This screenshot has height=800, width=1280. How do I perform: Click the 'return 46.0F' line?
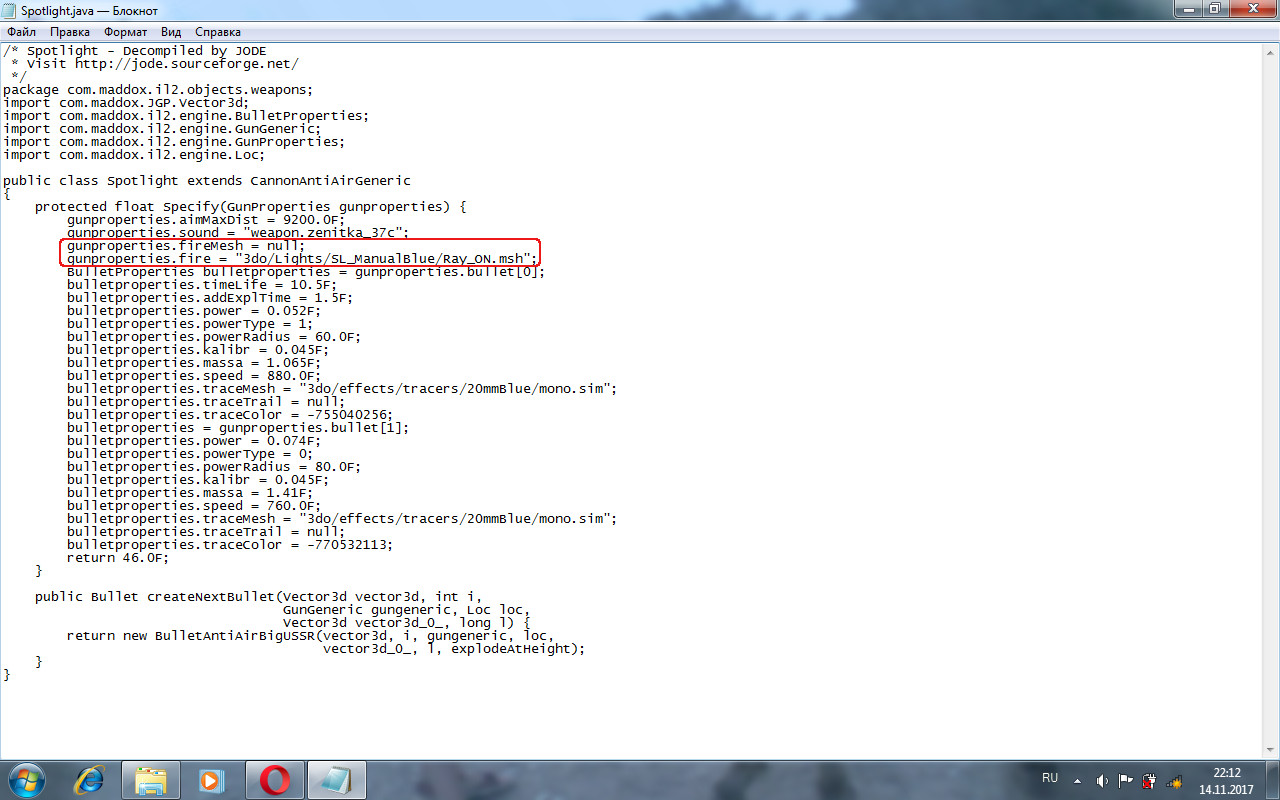(118, 558)
